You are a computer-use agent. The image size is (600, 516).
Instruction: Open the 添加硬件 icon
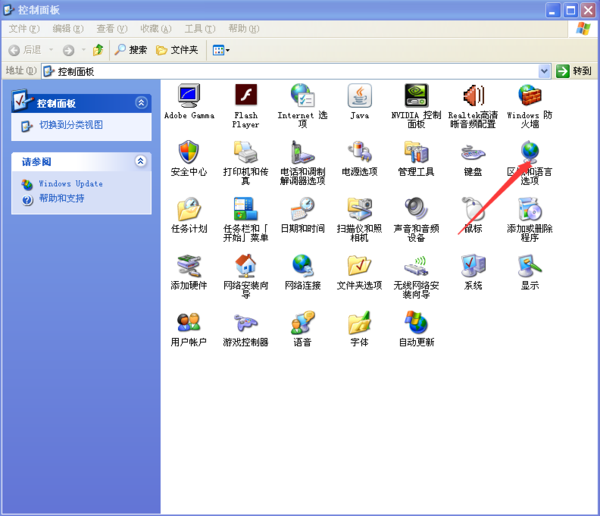coord(189,266)
